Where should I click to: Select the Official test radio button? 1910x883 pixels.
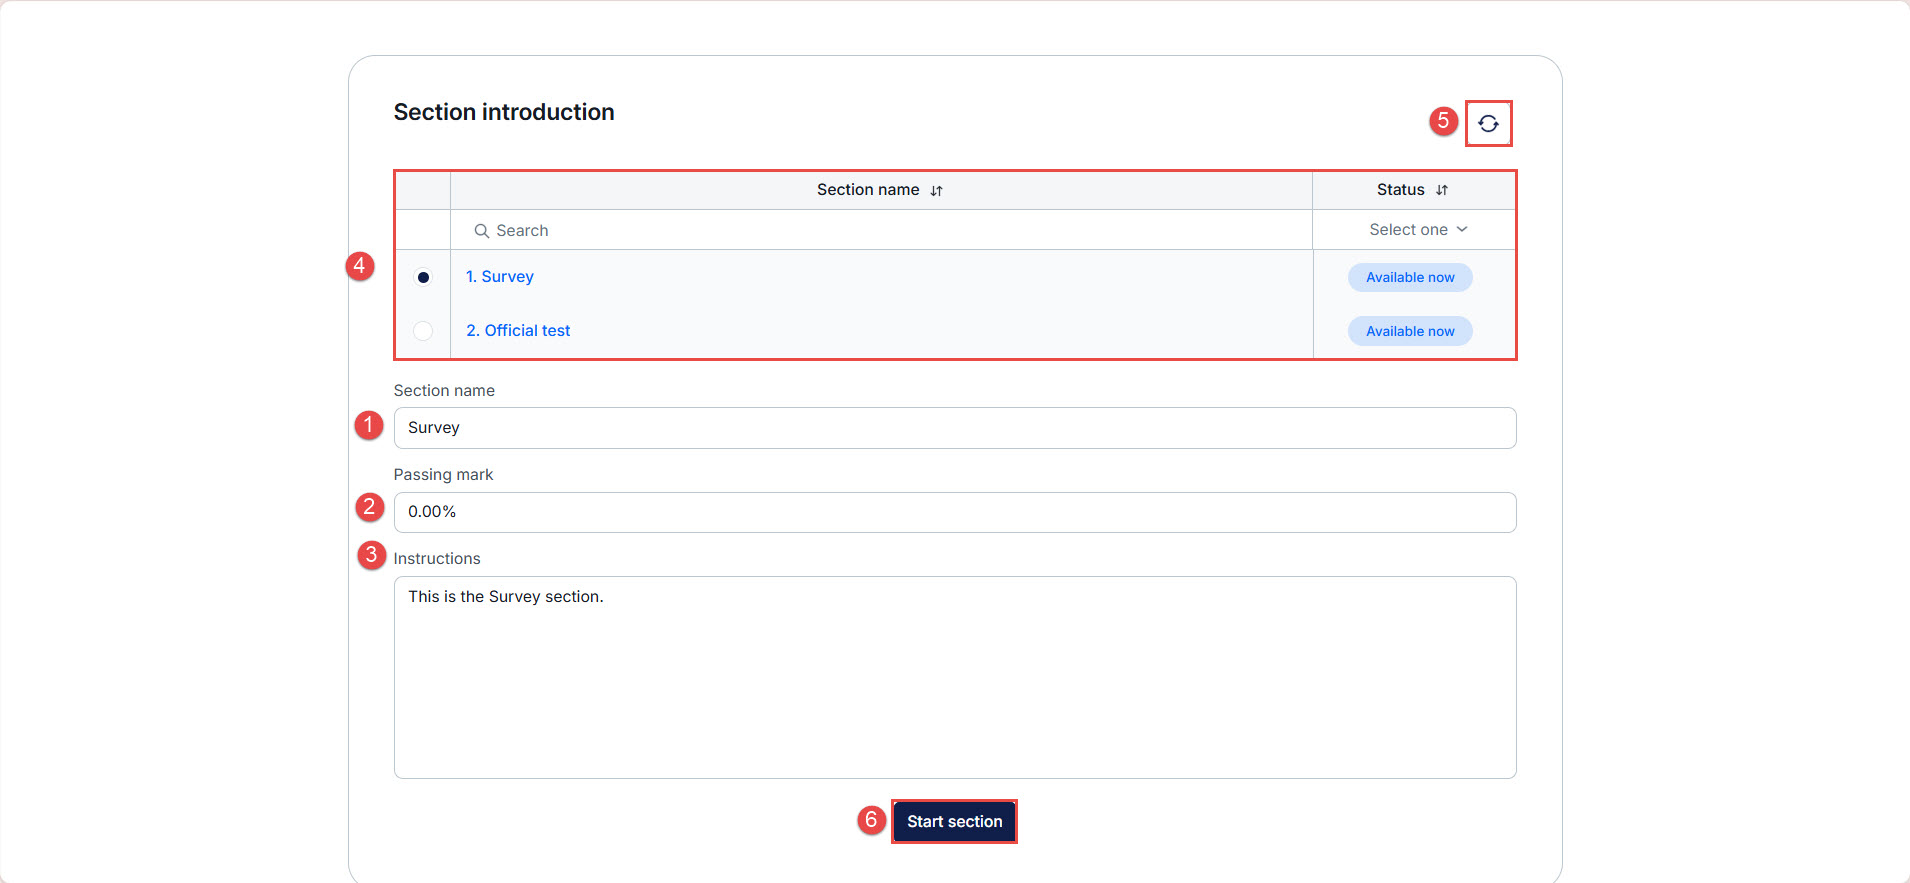pyautogui.click(x=423, y=331)
